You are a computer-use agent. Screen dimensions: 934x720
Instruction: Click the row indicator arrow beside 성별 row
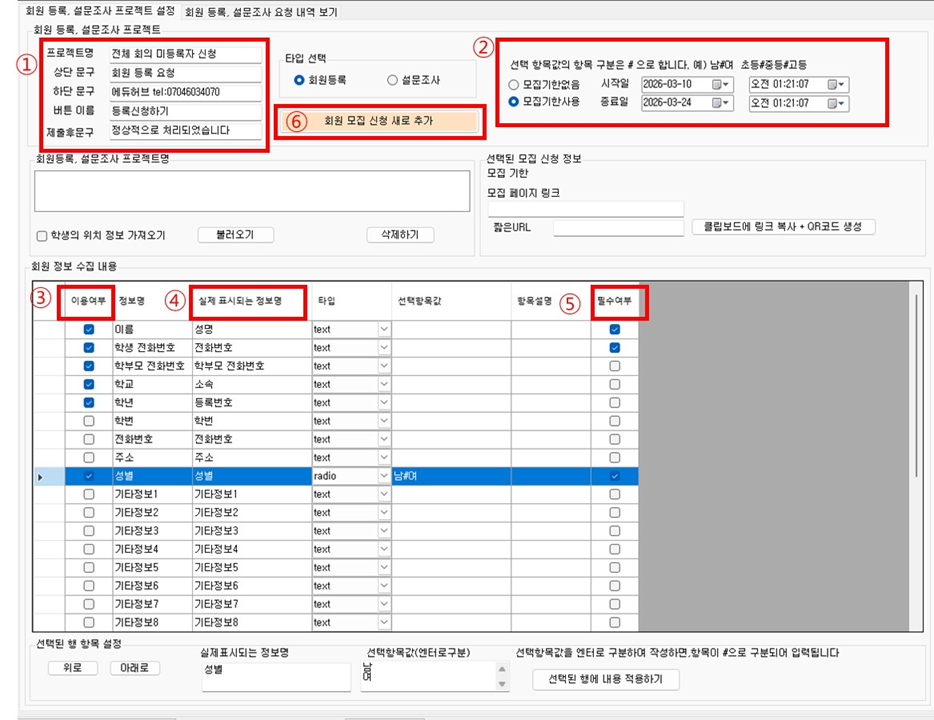coord(40,477)
